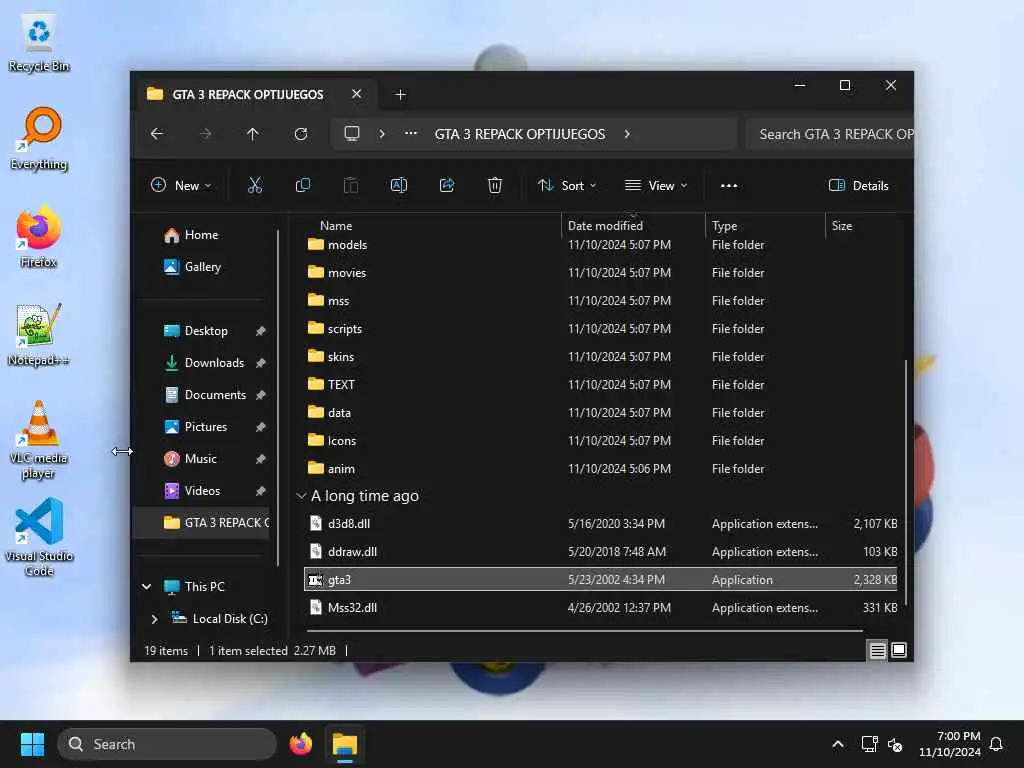The height and width of the screenshot is (768, 1024).
Task: Go back with the left arrow
Action: pyautogui.click(x=157, y=134)
